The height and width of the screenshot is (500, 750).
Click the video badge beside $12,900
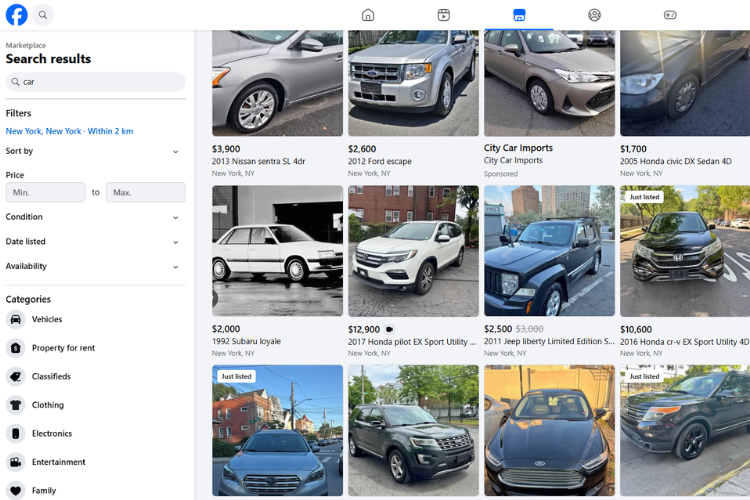389,329
